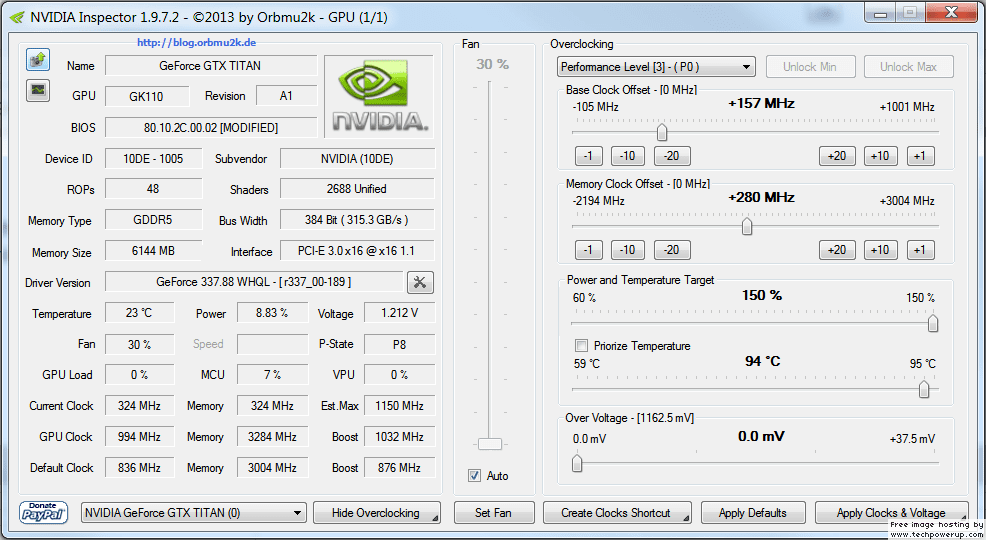Open the blog.orbmu2k.de link
The image size is (986, 540).
pyautogui.click(x=197, y=43)
